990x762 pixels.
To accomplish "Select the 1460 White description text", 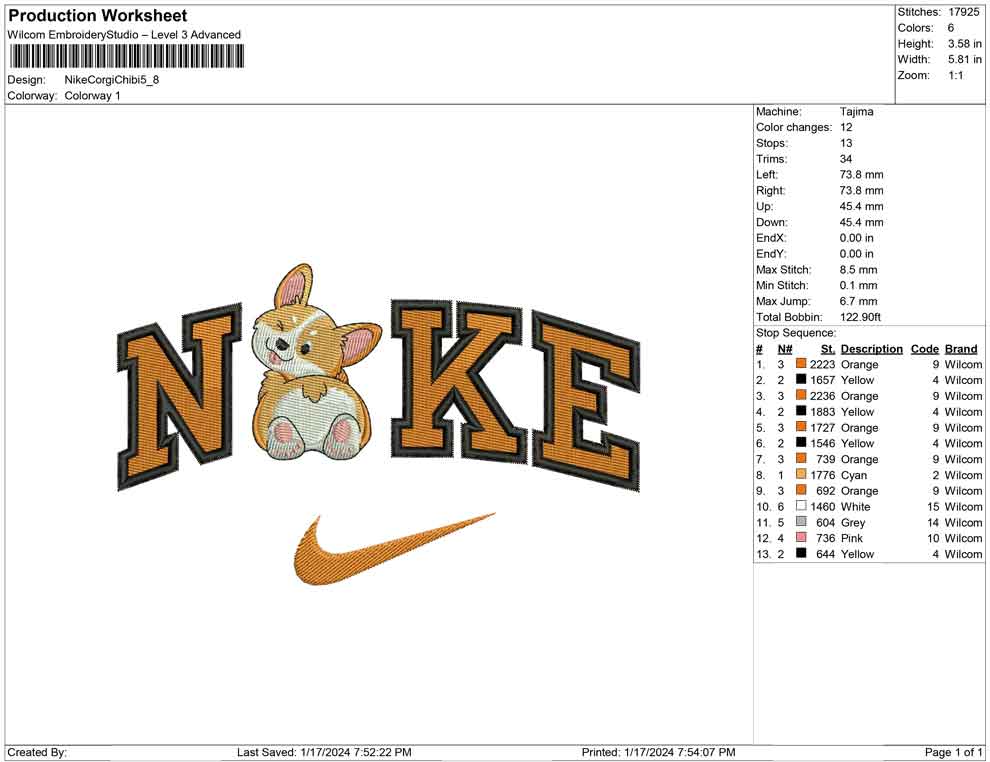I will (856, 506).
